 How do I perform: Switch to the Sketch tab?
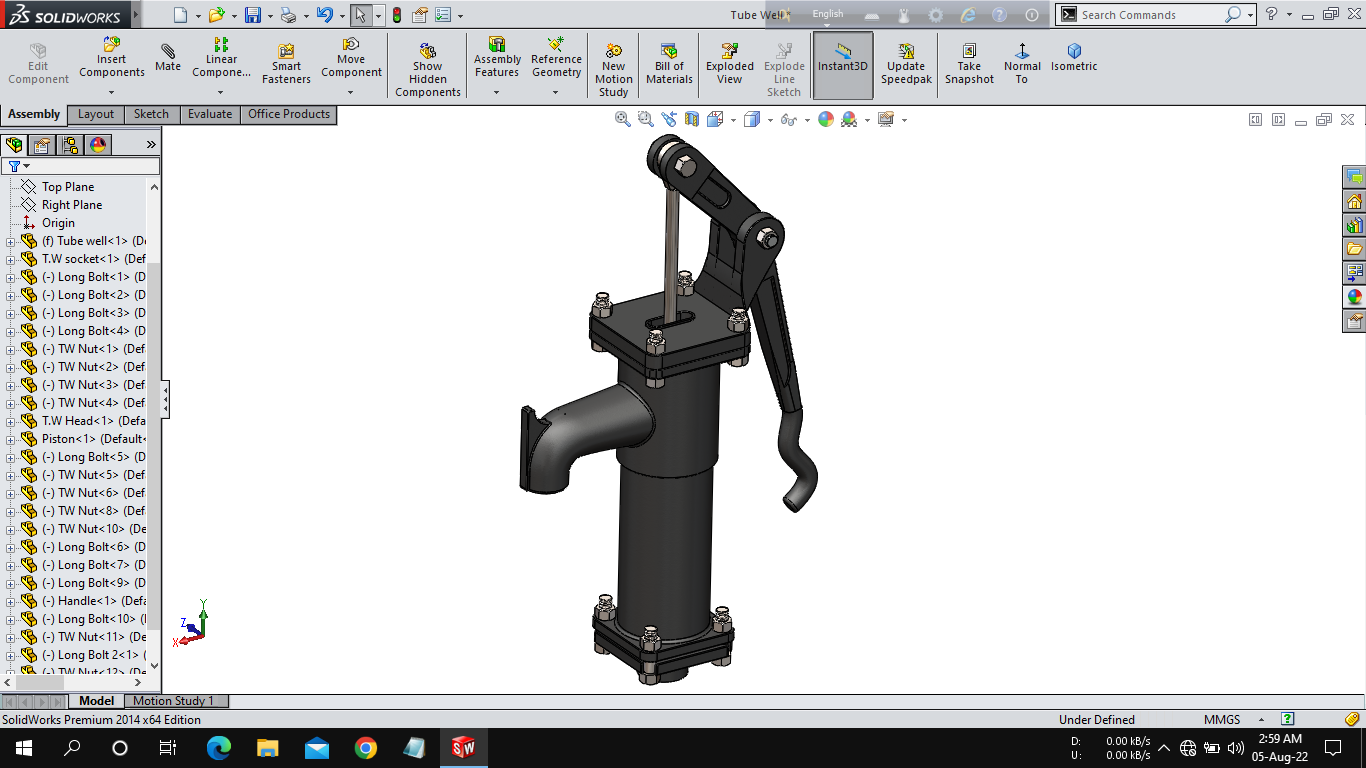(x=152, y=114)
